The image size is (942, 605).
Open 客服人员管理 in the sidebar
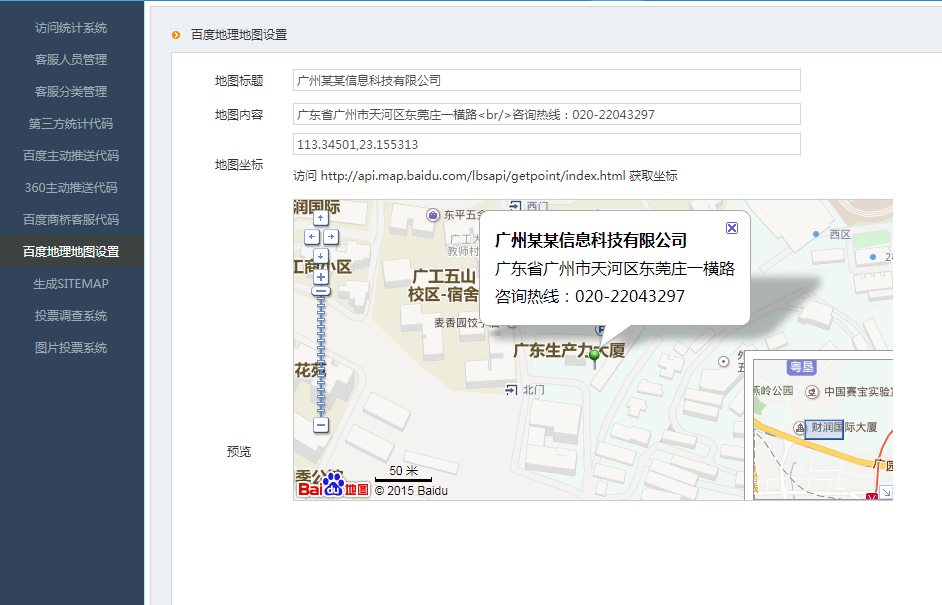(x=71, y=59)
